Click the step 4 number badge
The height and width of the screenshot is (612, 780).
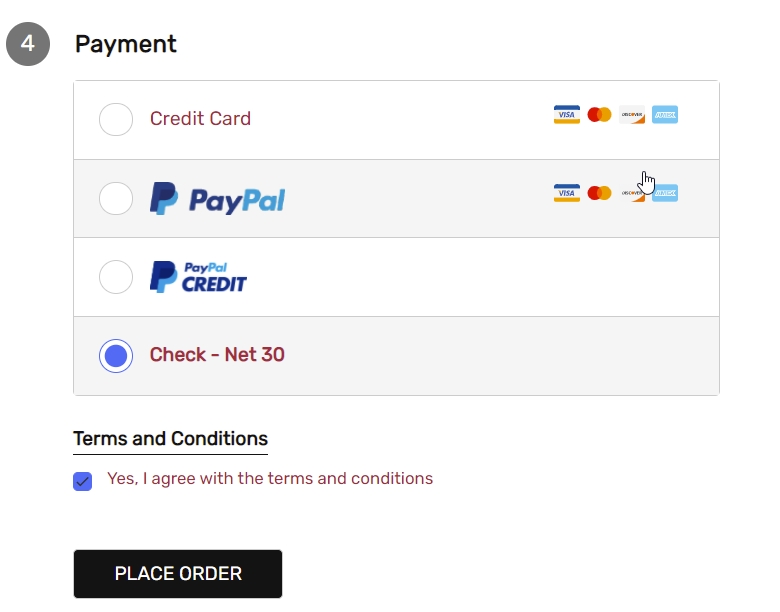[28, 44]
